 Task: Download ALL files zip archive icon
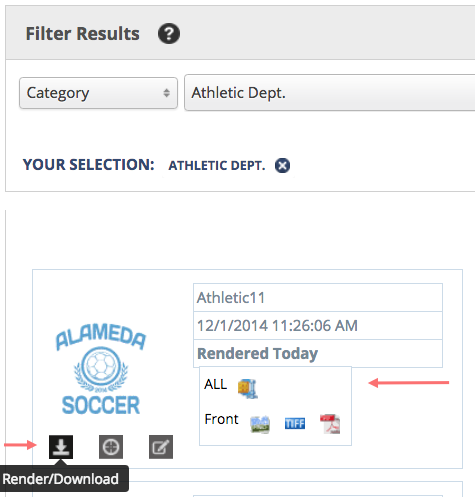click(x=248, y=389)
